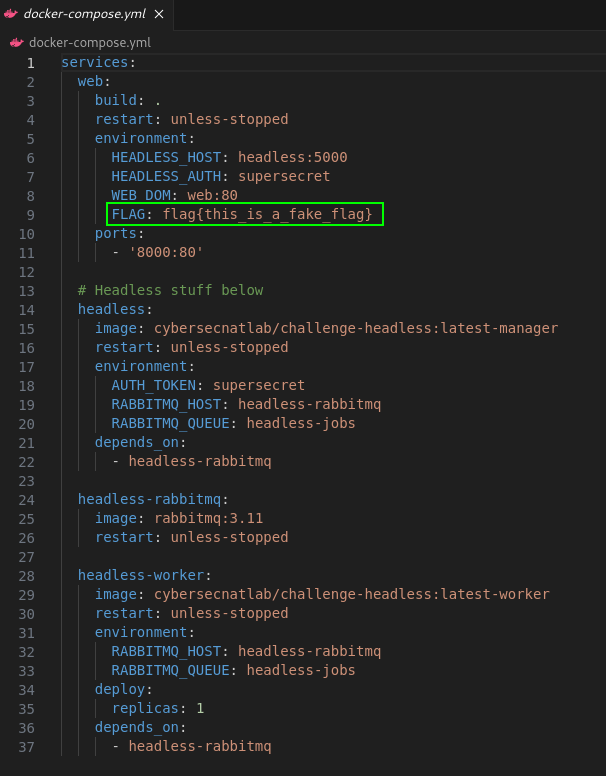This screenshot has width=606, height=776.
Task: Click the 'web' service key
Action: tap(90, 81)
